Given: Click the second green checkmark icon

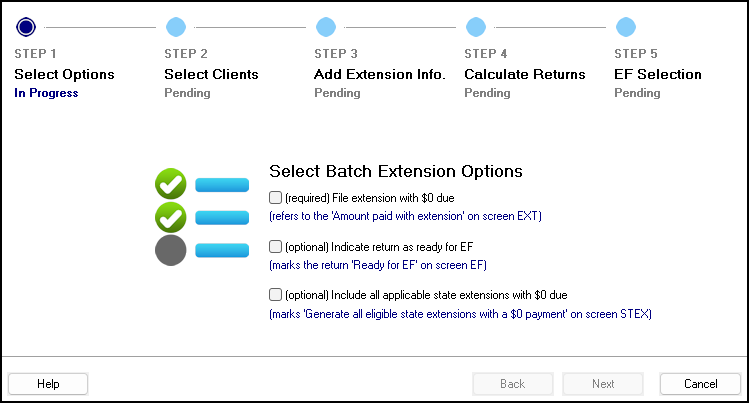Looking at the screenshot, I should [x=171, y=217].
